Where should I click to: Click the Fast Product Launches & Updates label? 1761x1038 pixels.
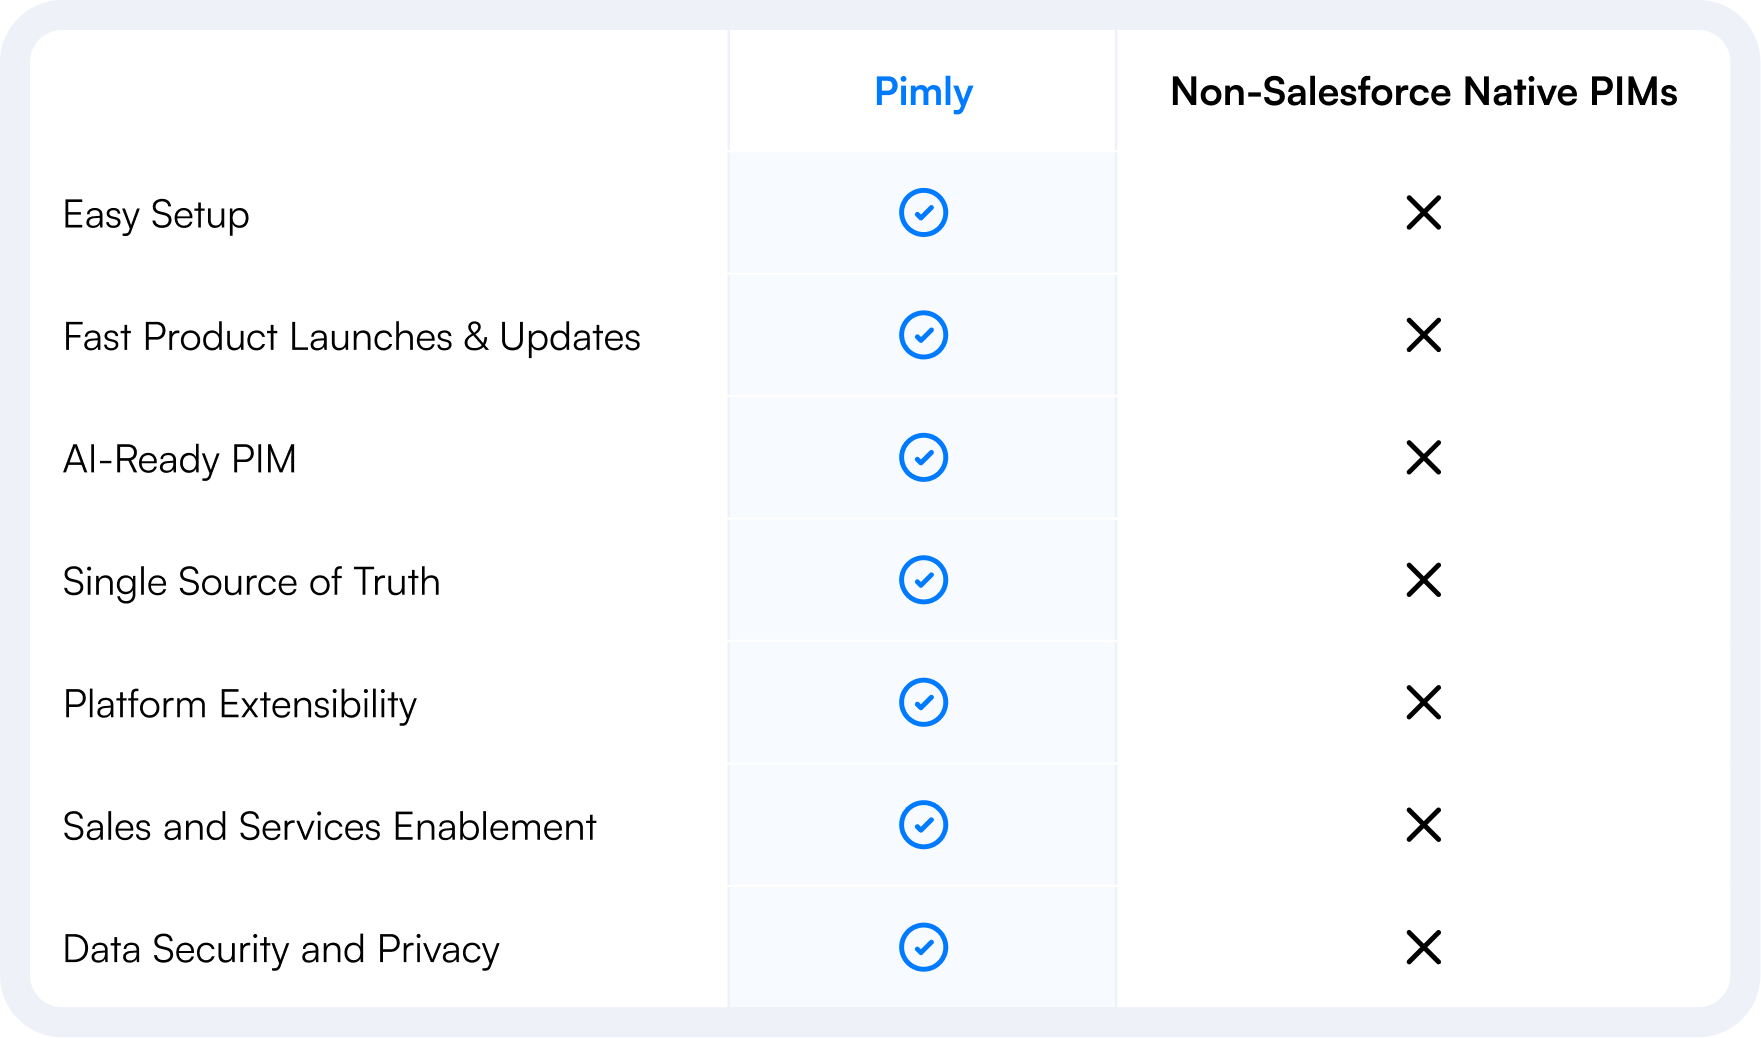click(351, 337)
